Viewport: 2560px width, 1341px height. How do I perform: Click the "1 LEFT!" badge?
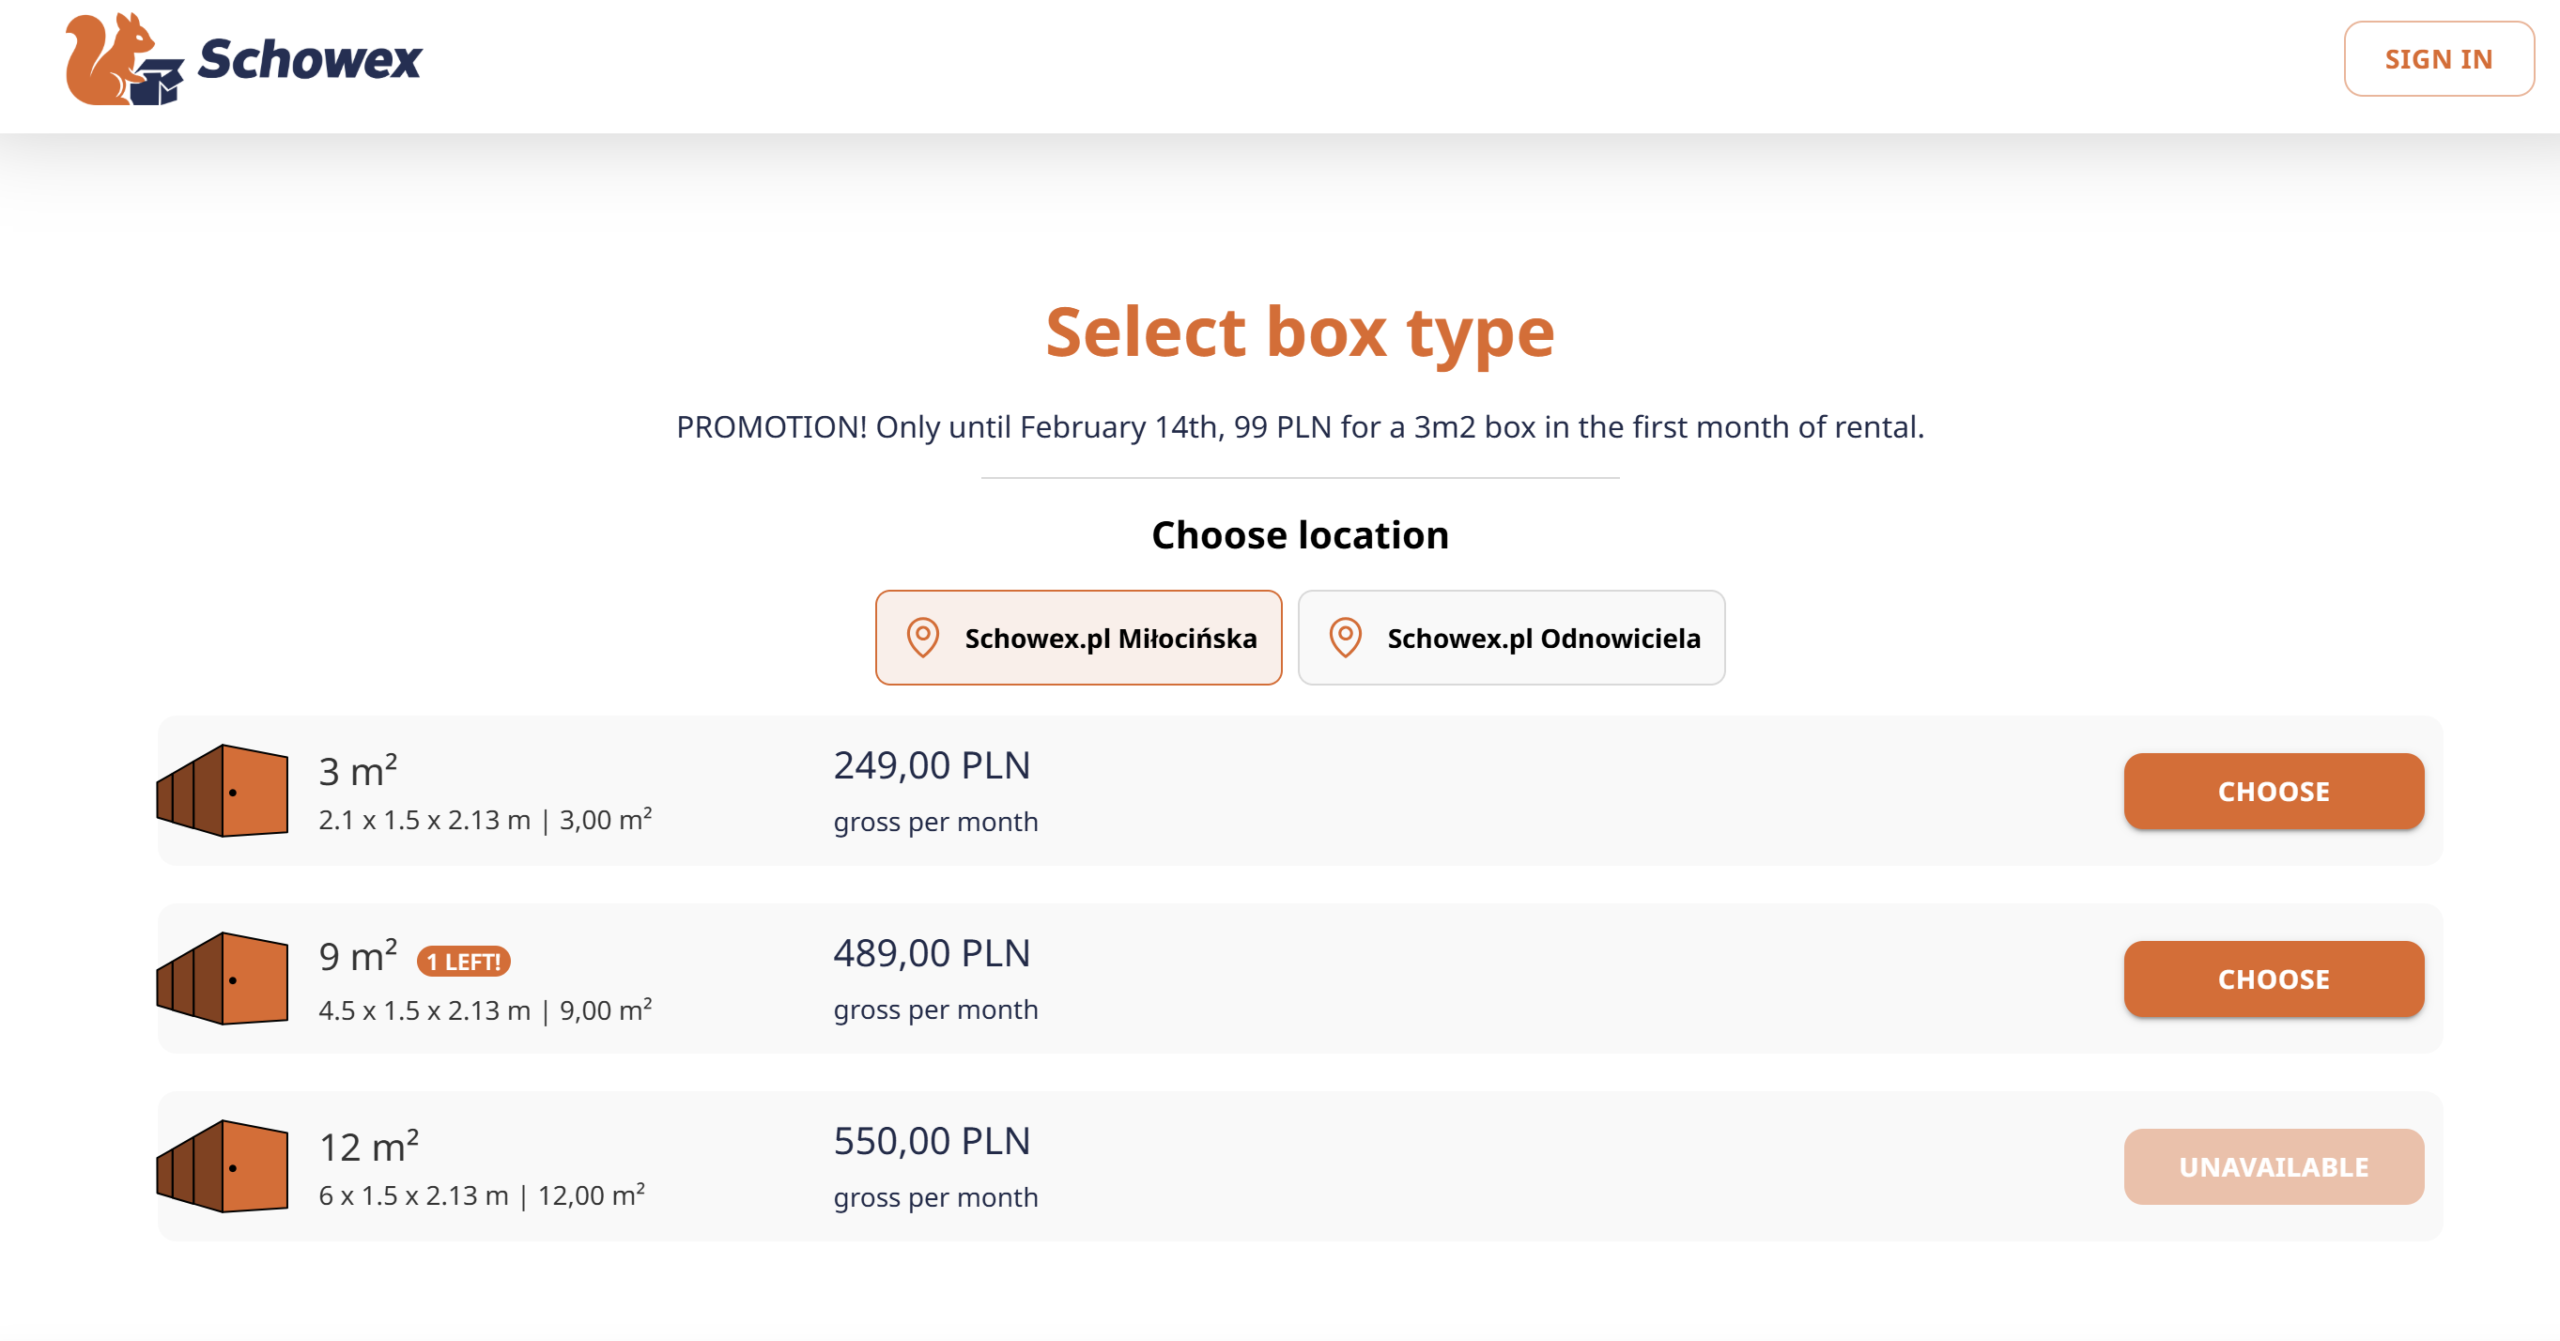[463, 961]
